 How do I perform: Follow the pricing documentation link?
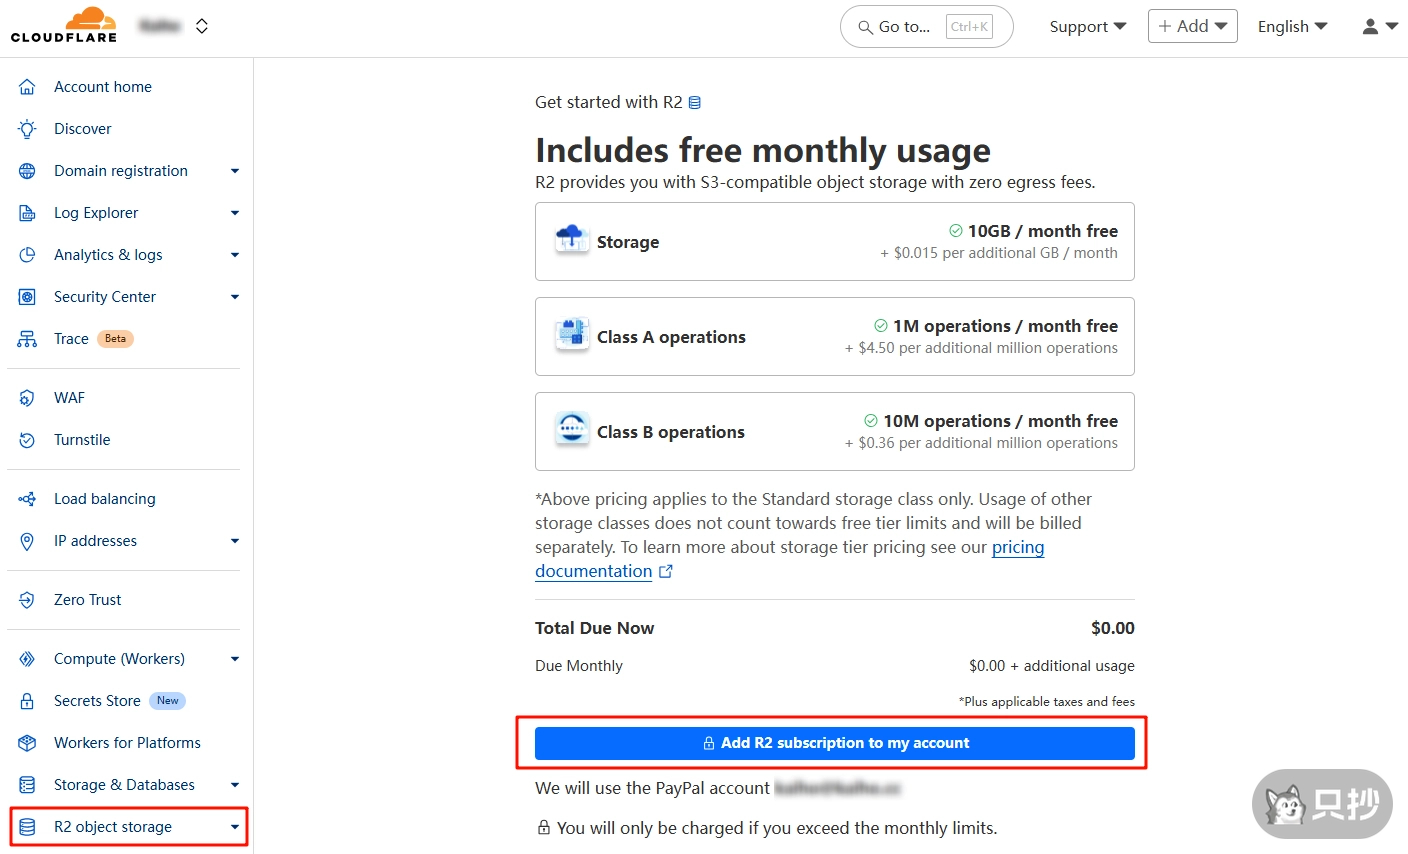point(593,571)
